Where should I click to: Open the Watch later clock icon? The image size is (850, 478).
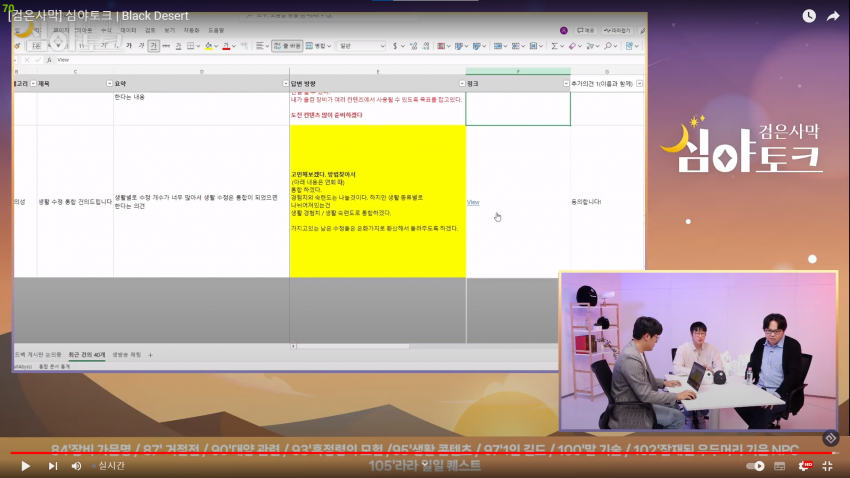(809, 16)
